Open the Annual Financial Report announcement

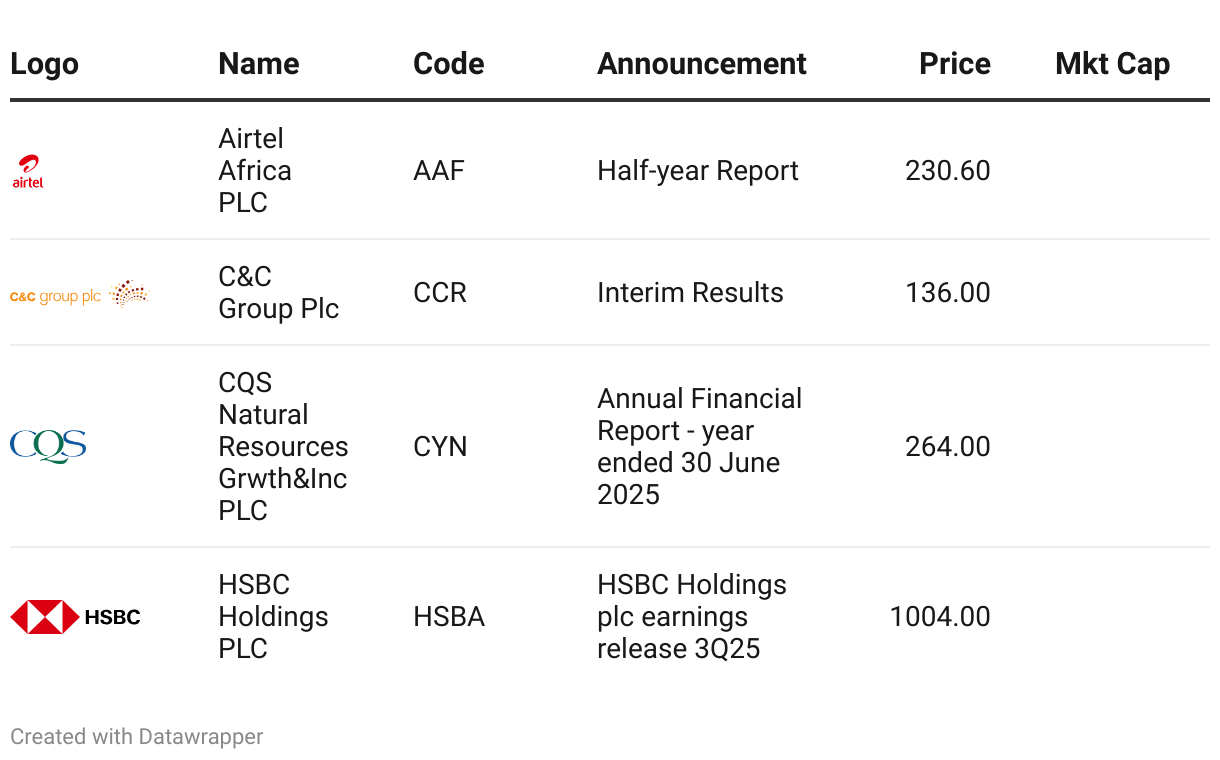tap(699, 446)
